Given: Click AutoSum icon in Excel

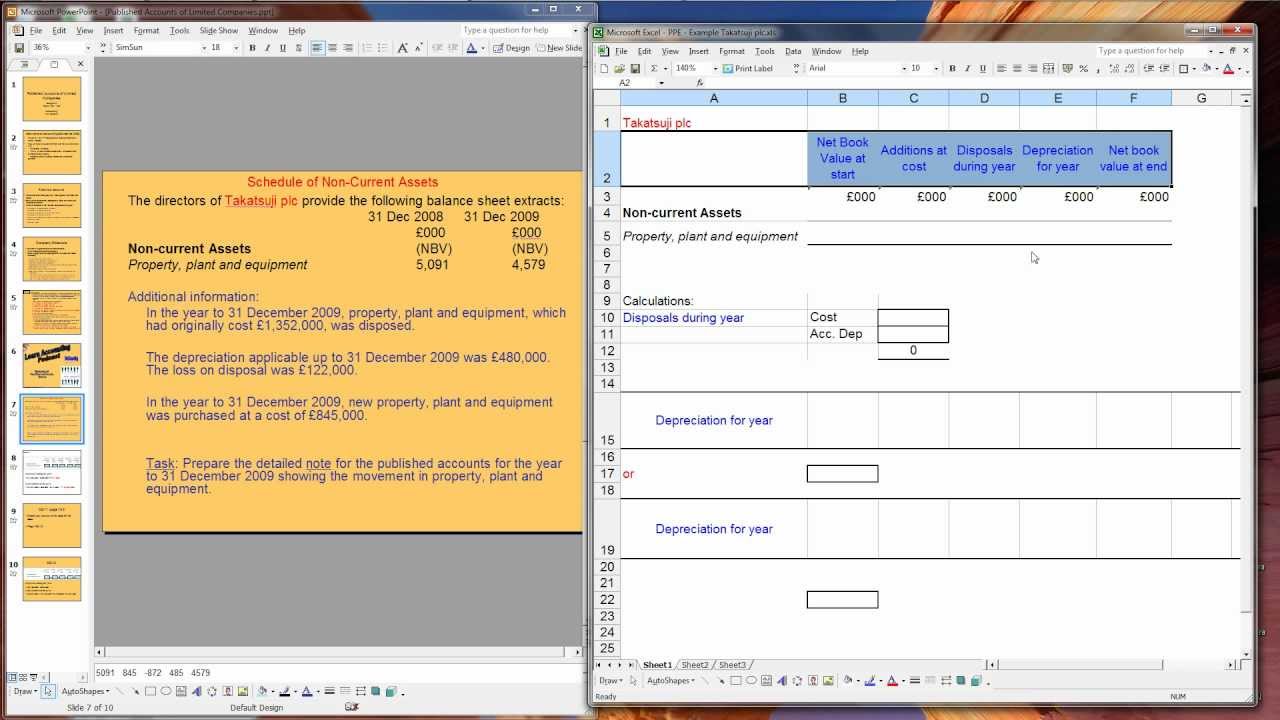Looking at the screenshot, I should (x=654, y=68).
